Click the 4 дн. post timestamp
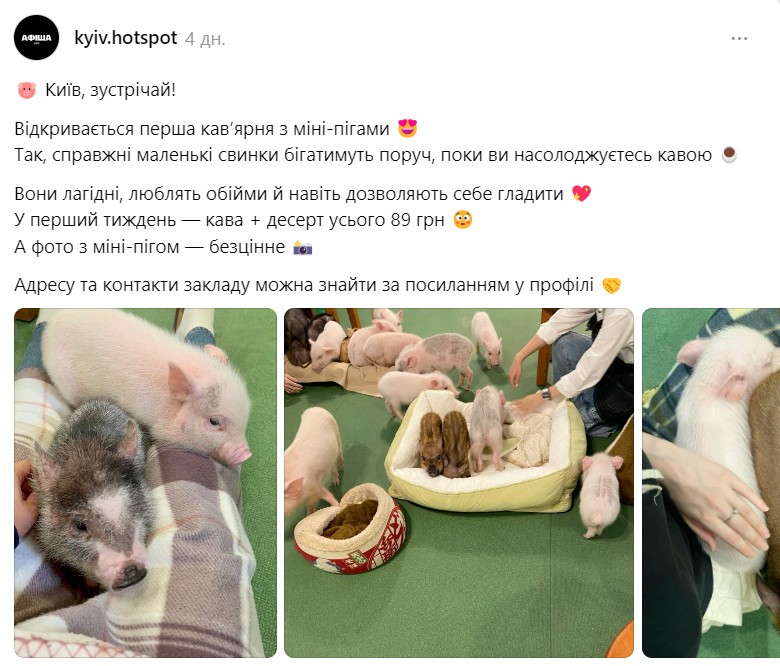The width and height of the screenshot is (780, 666). tap(205, 39)
